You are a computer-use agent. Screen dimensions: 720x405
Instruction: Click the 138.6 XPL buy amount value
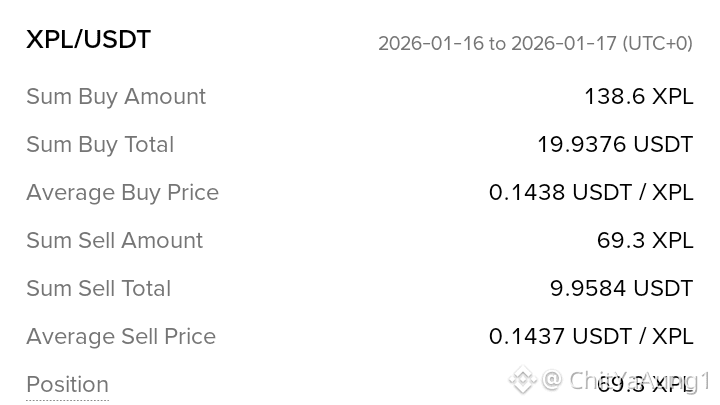click(x=638, y=97)
